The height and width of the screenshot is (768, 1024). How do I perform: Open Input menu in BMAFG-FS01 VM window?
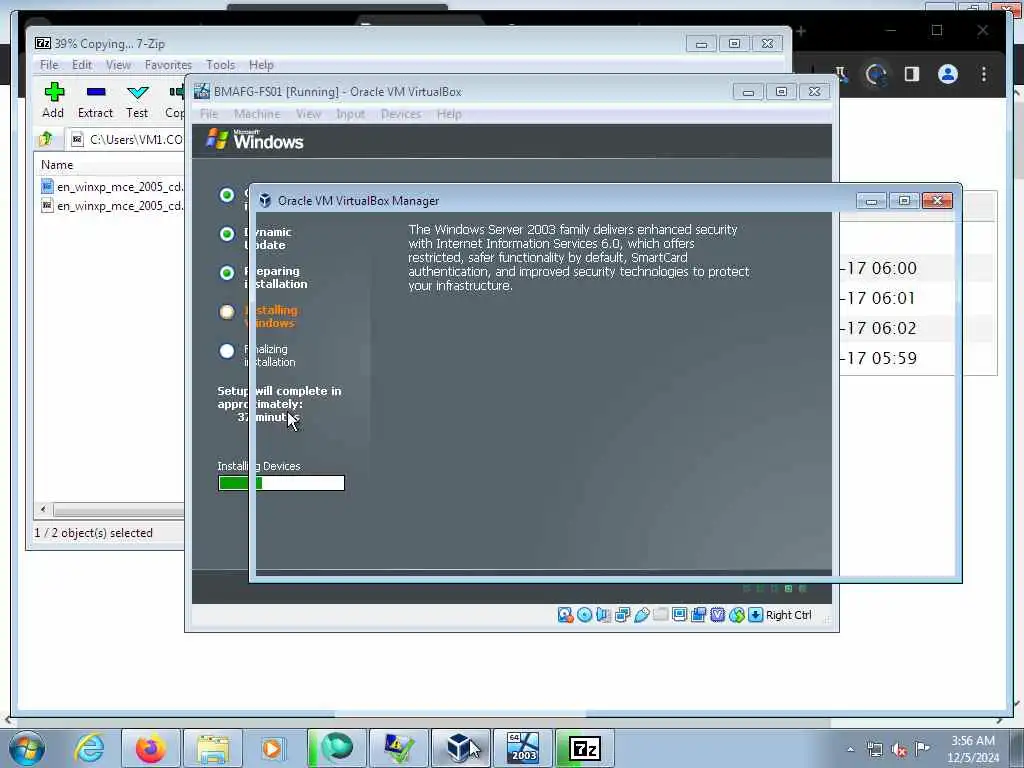pyautogui.click(x=351, y=114)
